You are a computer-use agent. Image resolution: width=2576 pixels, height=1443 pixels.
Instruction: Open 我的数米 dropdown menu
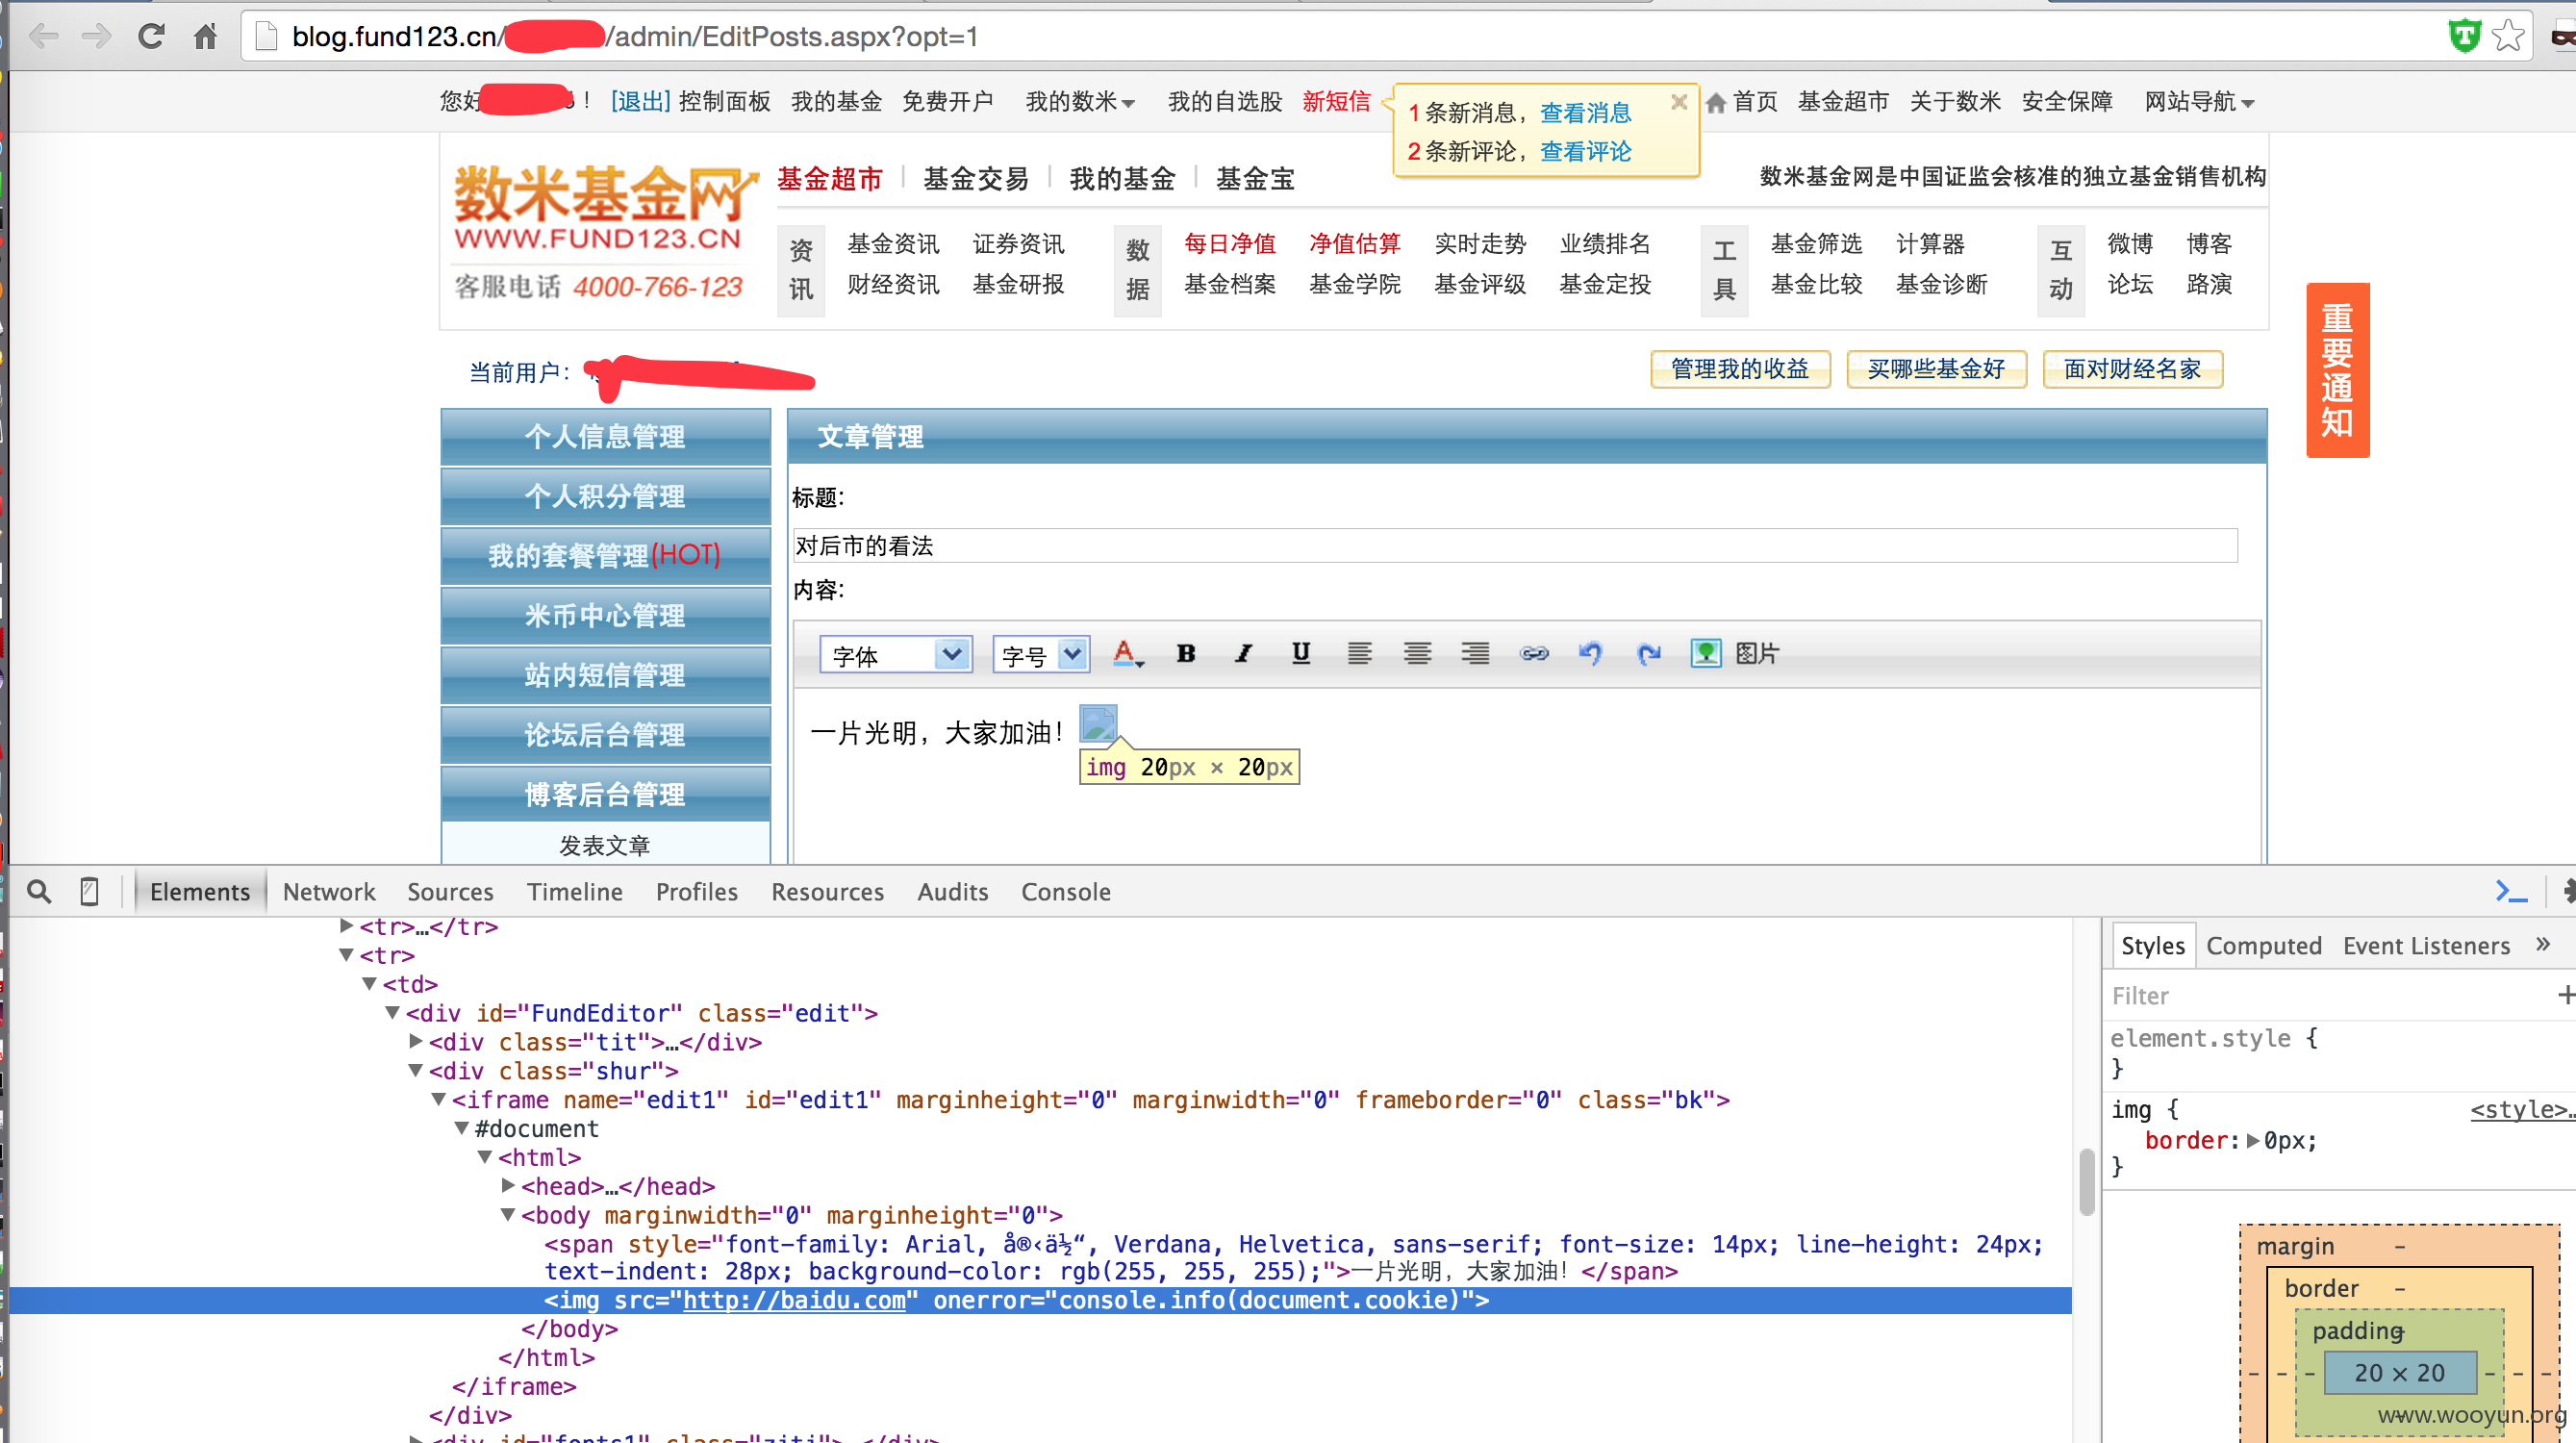coord(1079,102)
